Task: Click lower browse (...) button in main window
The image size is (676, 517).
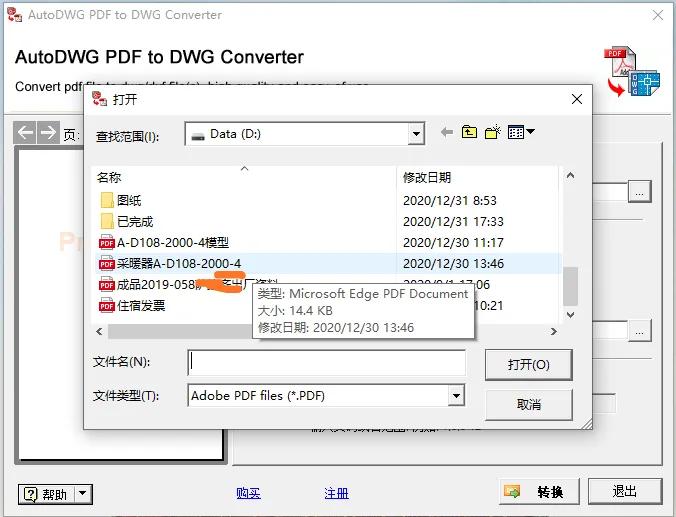Action: click(x=639, y=331)
